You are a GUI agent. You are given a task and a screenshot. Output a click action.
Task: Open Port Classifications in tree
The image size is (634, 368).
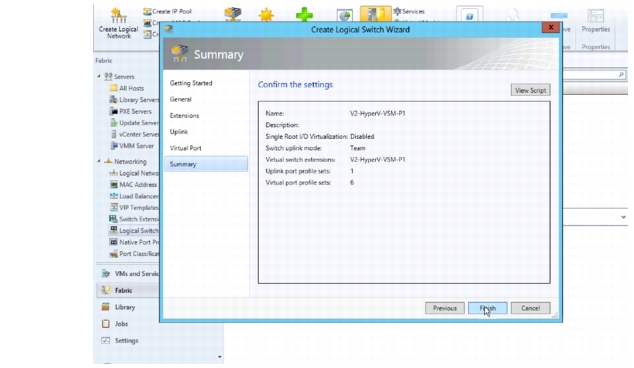[134, 254]
